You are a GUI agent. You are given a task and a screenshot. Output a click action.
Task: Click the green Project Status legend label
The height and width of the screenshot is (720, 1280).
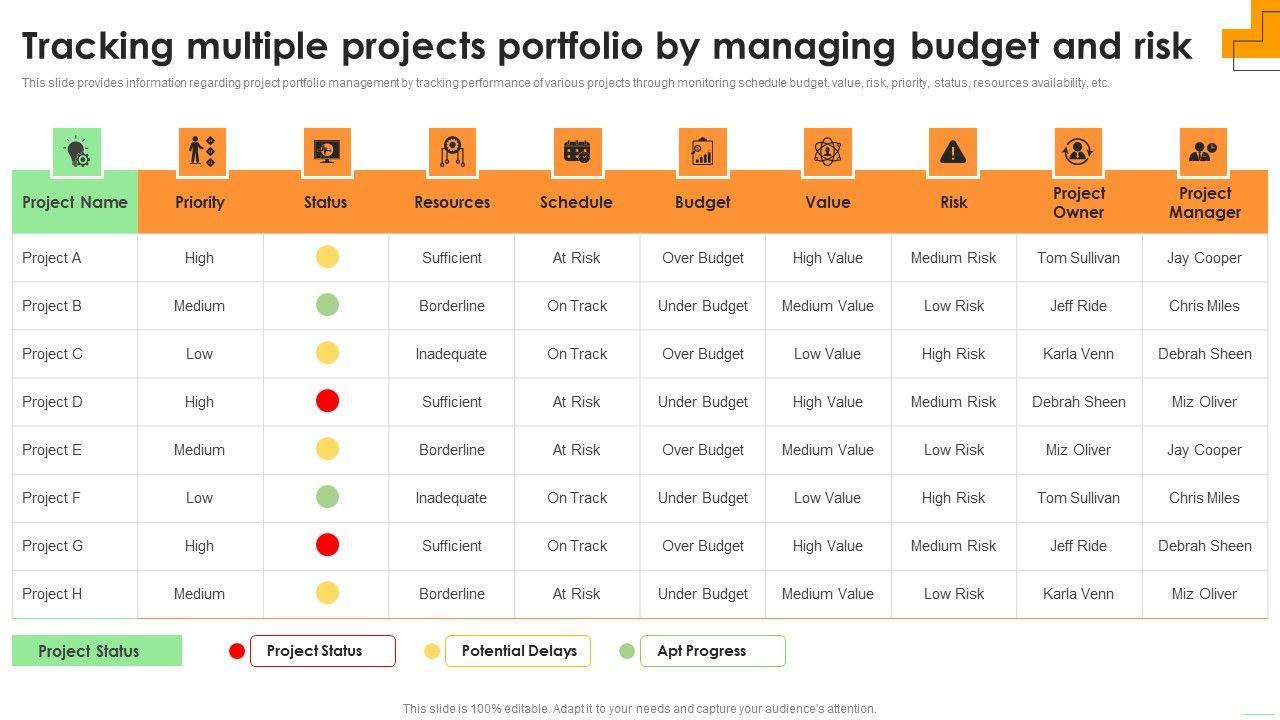pyautogui.click(x=97, y=651)
